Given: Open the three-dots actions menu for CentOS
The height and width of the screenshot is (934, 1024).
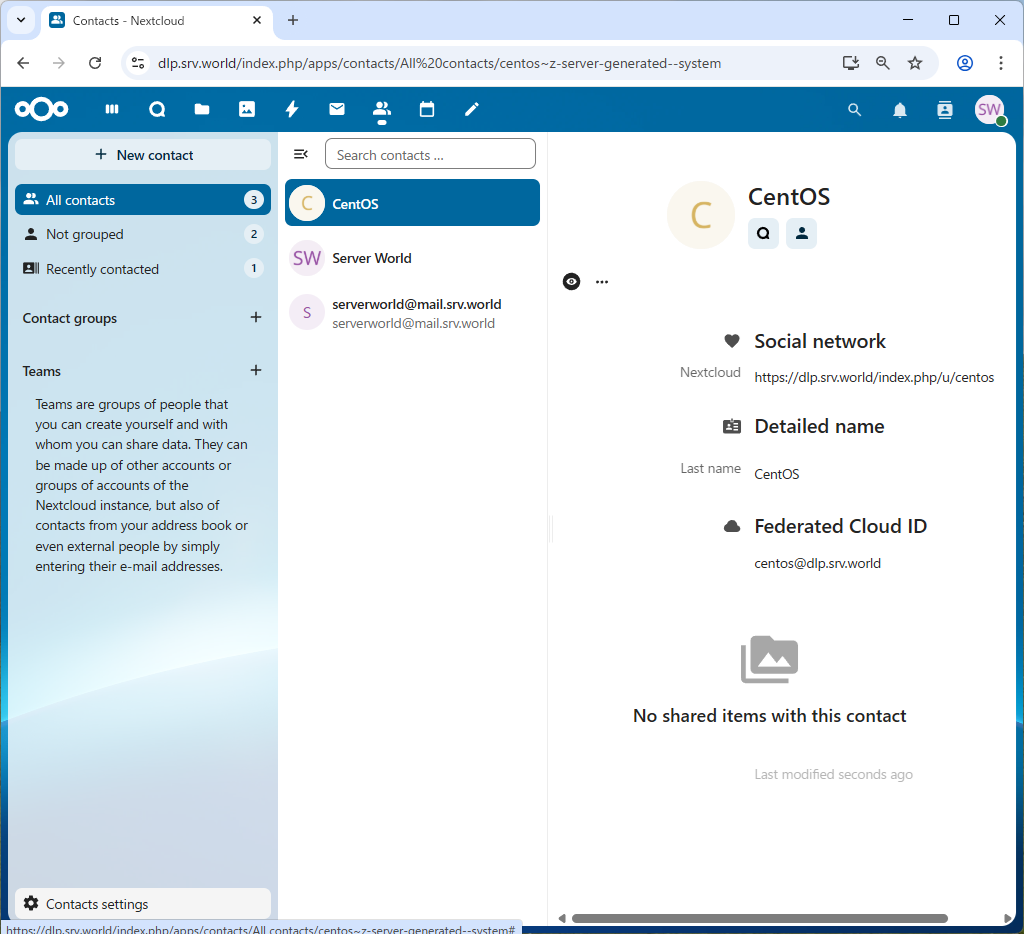Looking at the screenshot, I should pyautogui.click(x=602, y=282).
